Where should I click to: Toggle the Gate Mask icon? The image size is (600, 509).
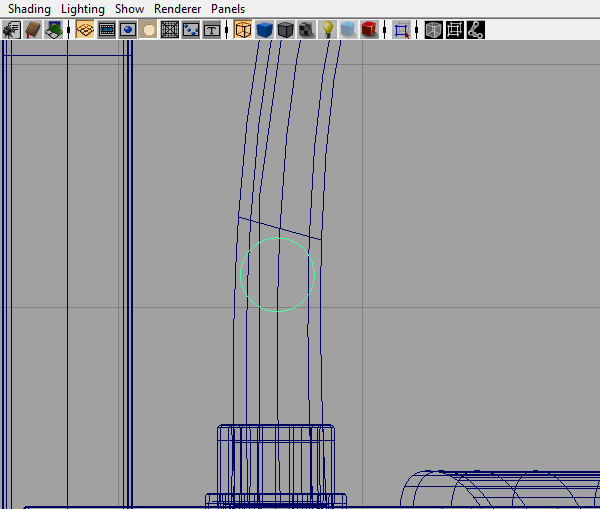148,30
